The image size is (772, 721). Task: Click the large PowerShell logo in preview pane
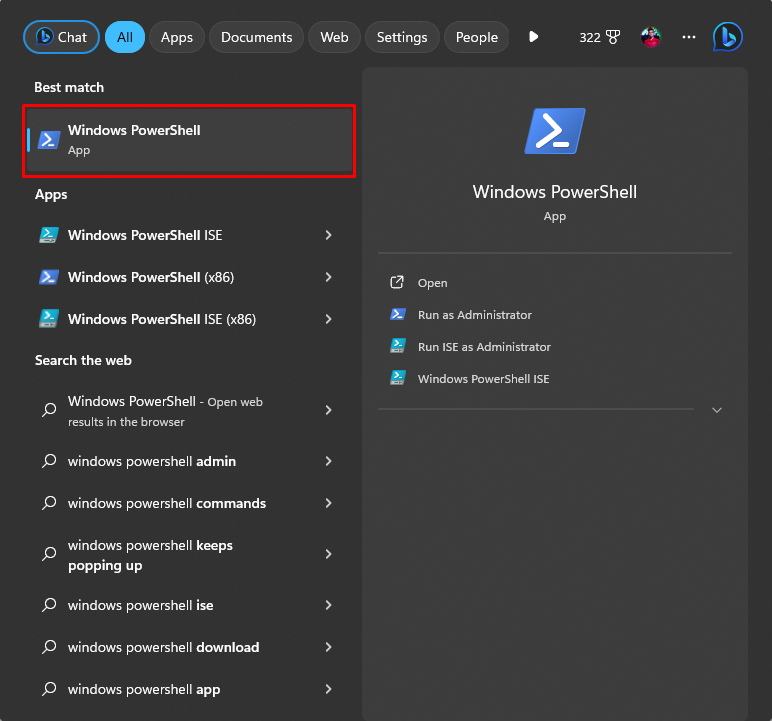click(x=555, y=131)
